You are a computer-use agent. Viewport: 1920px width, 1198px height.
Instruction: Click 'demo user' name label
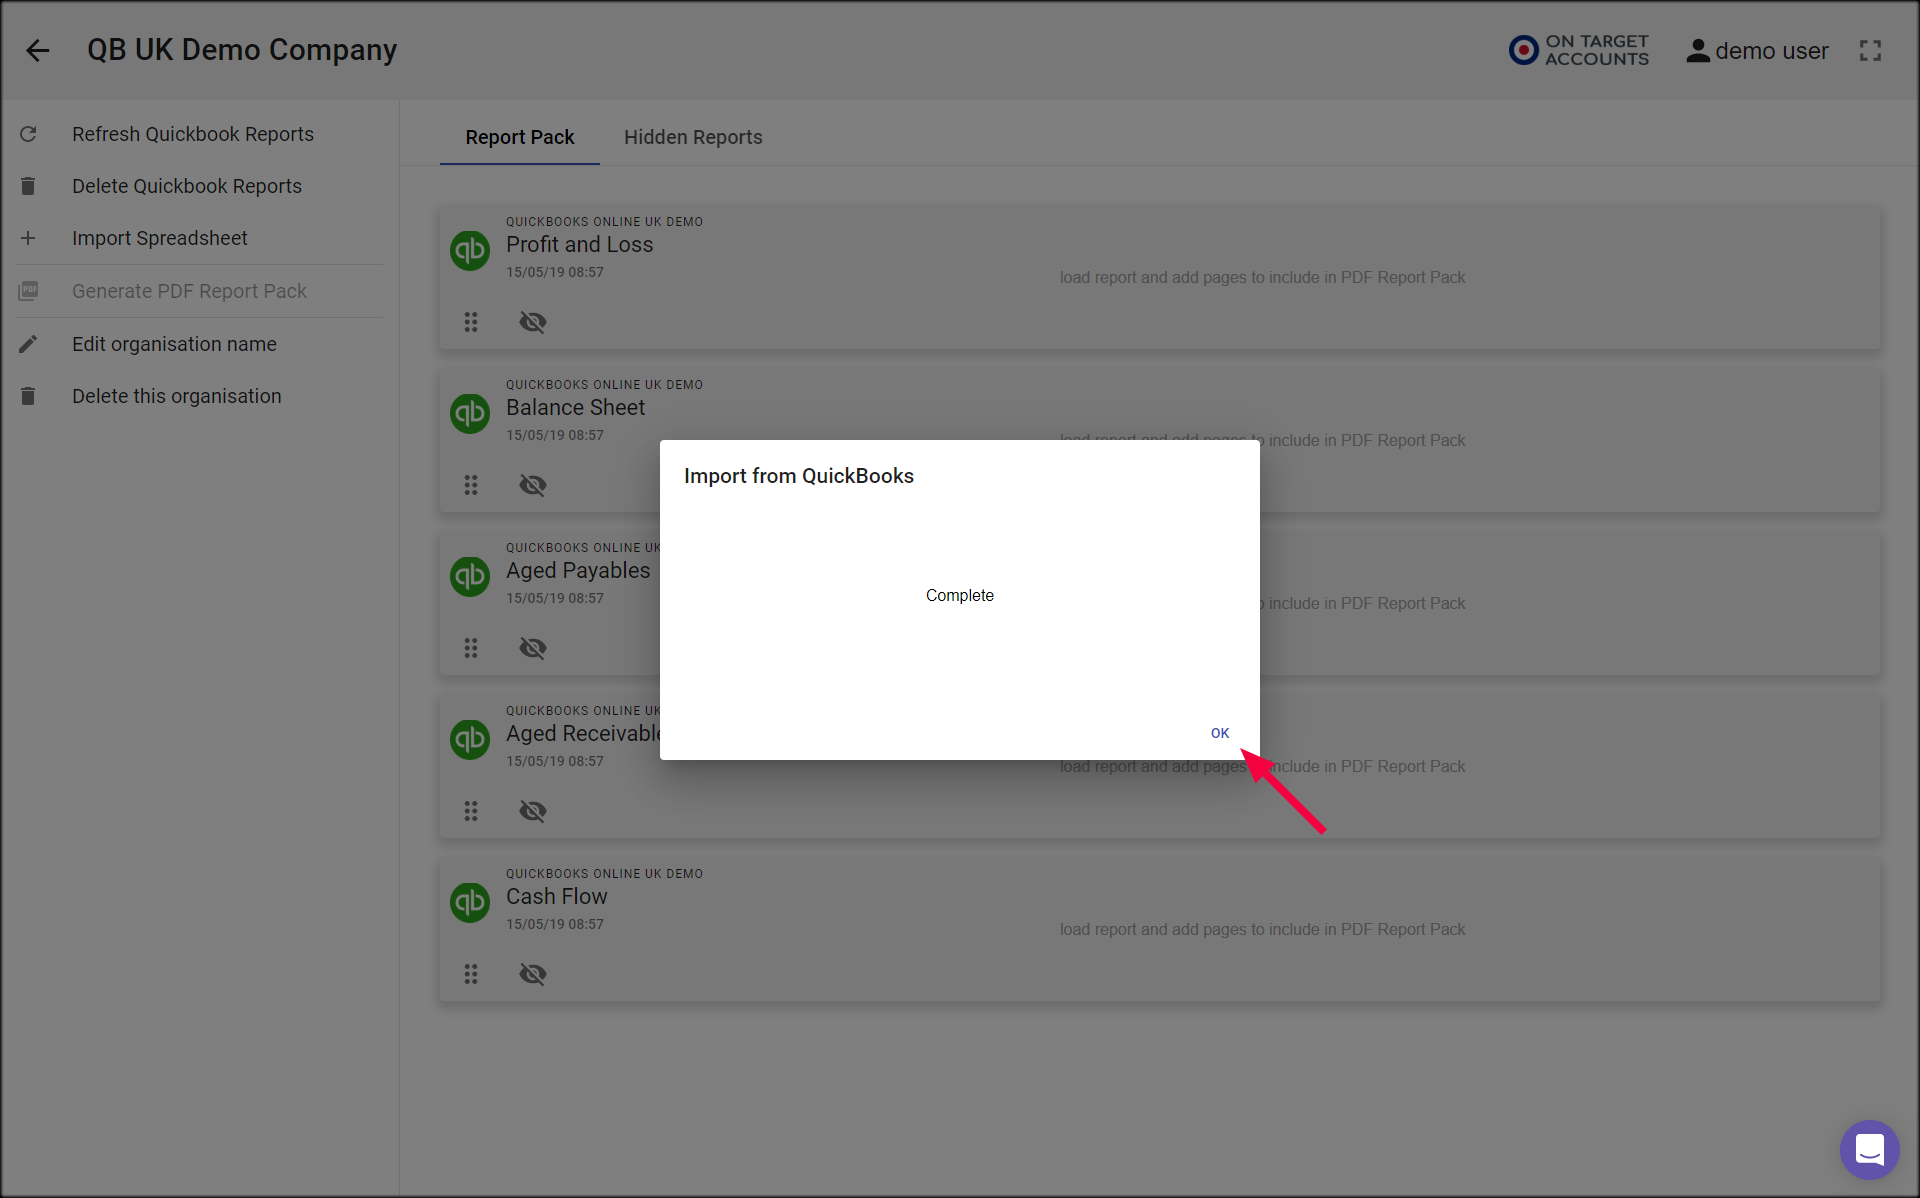(1771, 51)
